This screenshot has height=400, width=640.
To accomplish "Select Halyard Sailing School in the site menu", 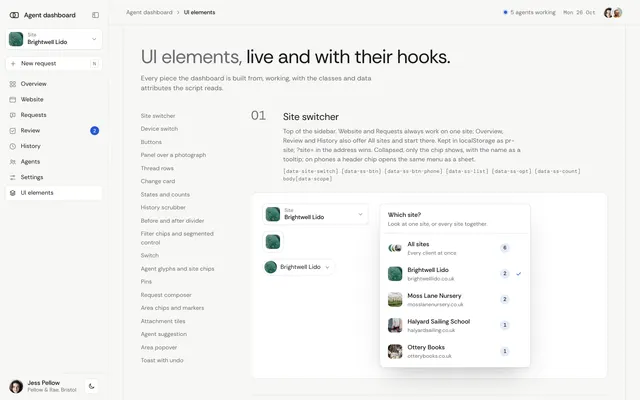I will tap(455, 325).
